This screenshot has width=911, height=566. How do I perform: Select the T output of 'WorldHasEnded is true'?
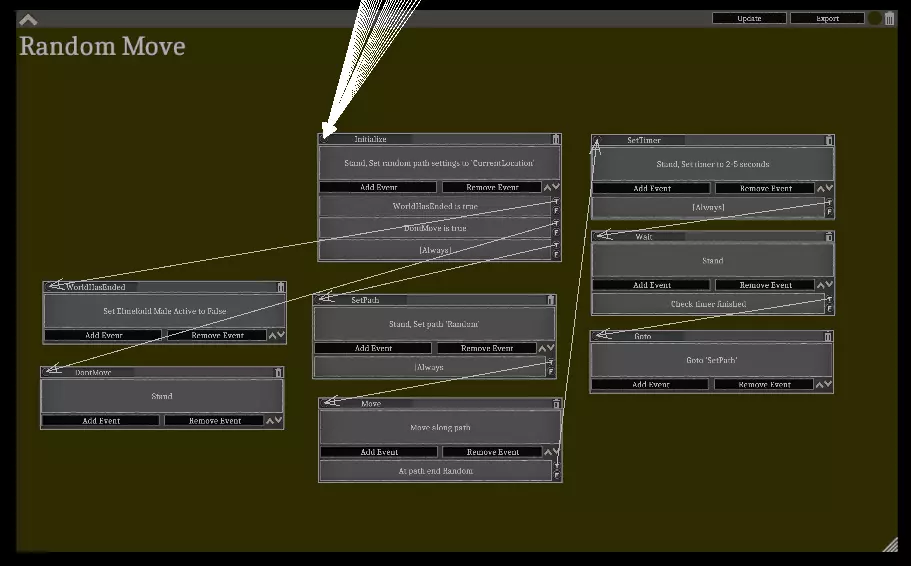(x=556, y=201)
